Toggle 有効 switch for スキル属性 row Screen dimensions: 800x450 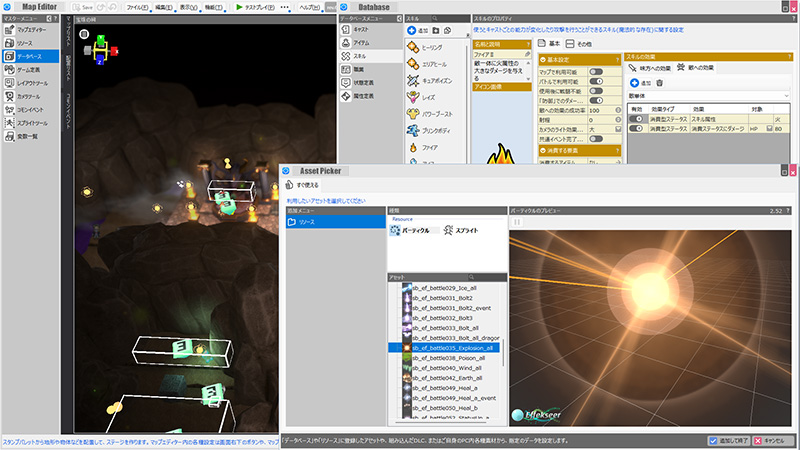pyautogui.click(x=635, y=118)
